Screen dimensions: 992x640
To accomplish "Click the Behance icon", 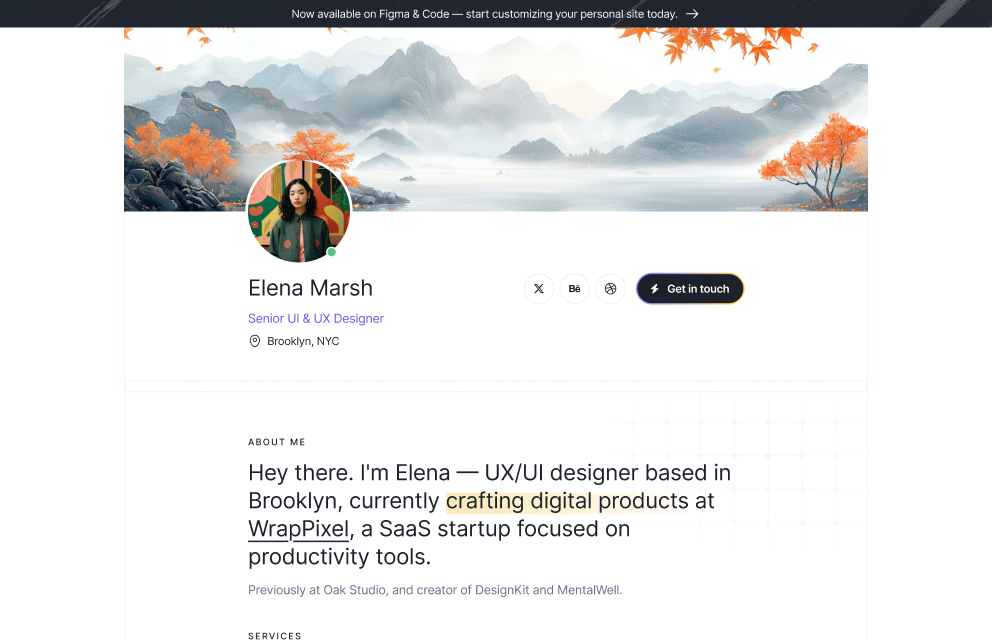I will (574, 288).
